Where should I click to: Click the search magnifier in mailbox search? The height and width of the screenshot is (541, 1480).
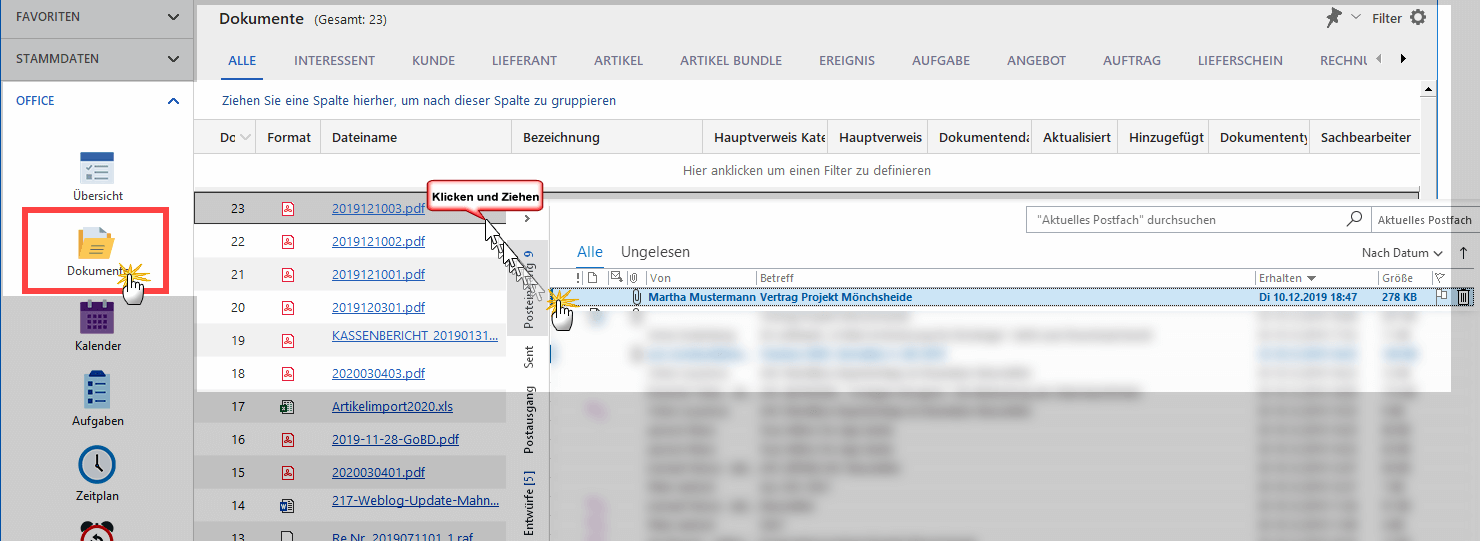click(x=1354, y=219)
